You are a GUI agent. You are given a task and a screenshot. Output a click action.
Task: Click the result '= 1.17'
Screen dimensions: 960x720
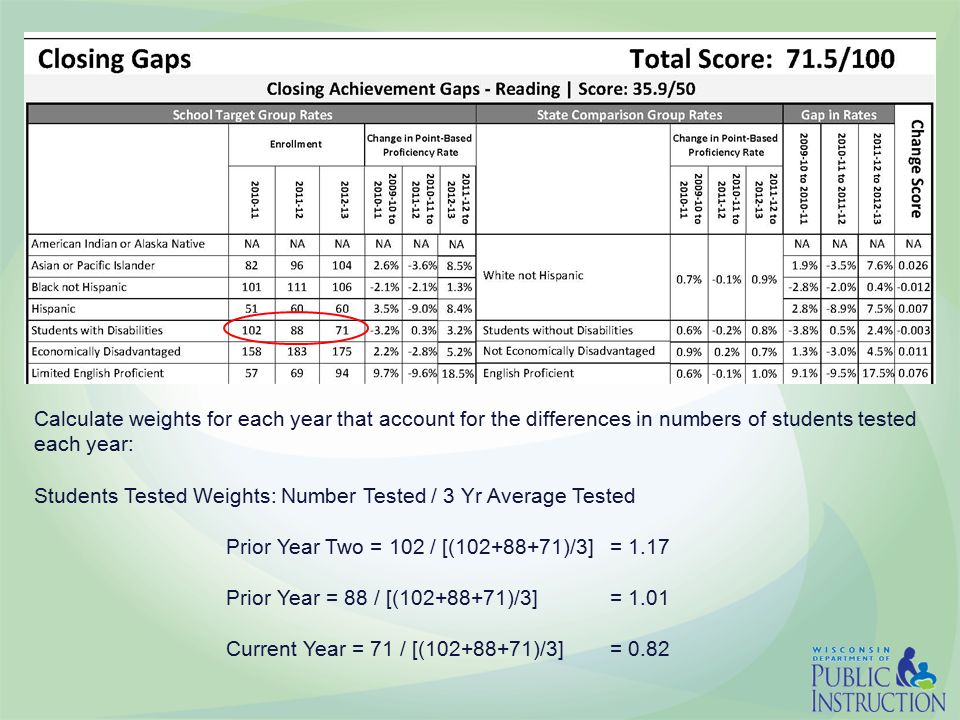tap(639, 547)
